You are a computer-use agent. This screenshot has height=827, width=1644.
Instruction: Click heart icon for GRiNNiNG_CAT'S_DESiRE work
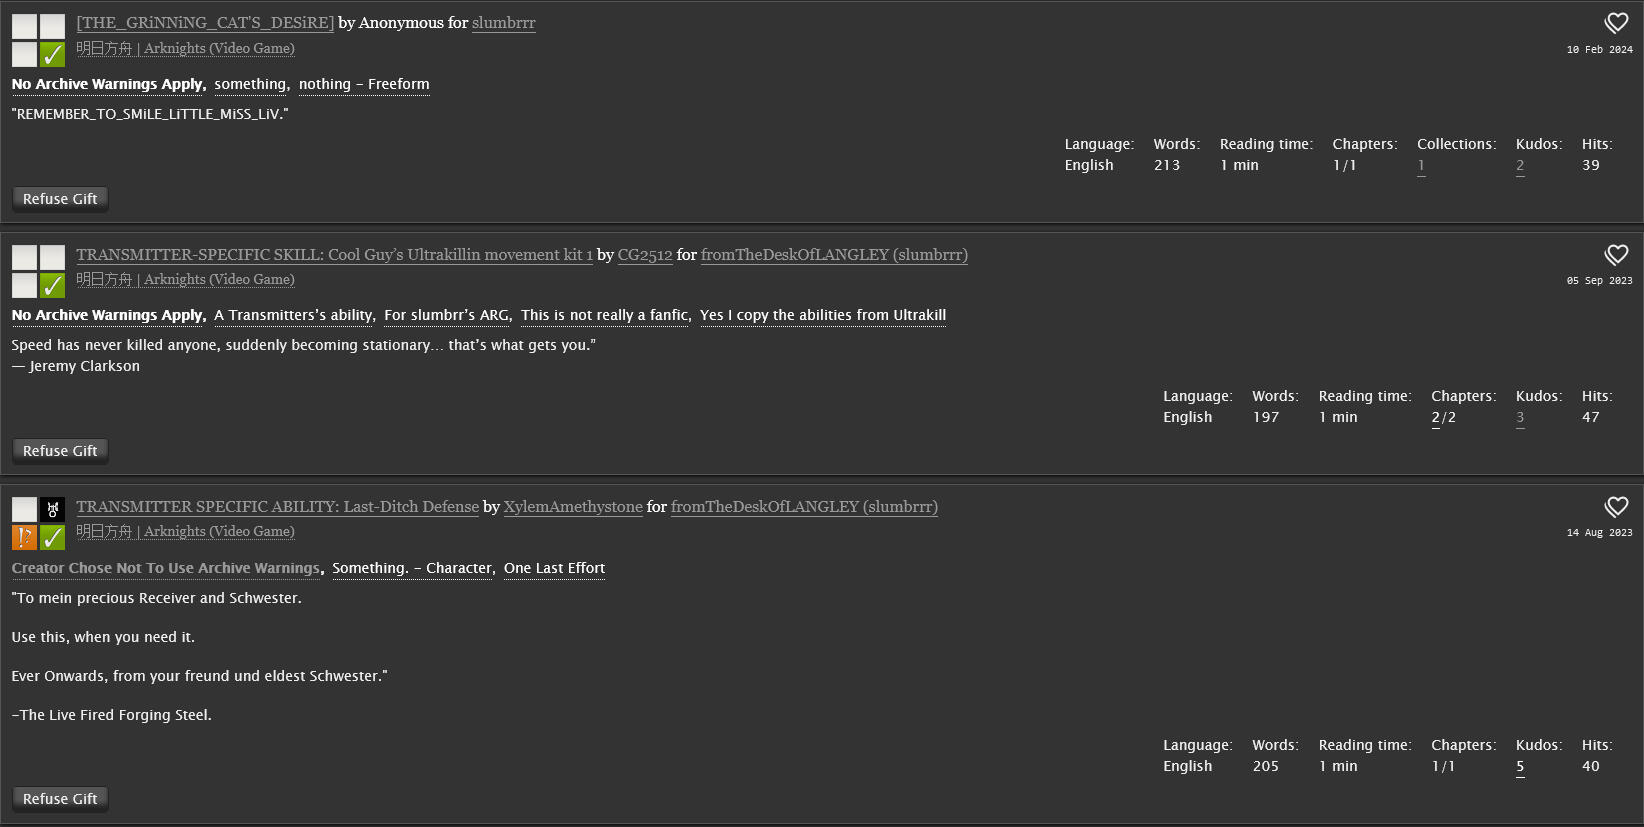[x=1616, y=23]
